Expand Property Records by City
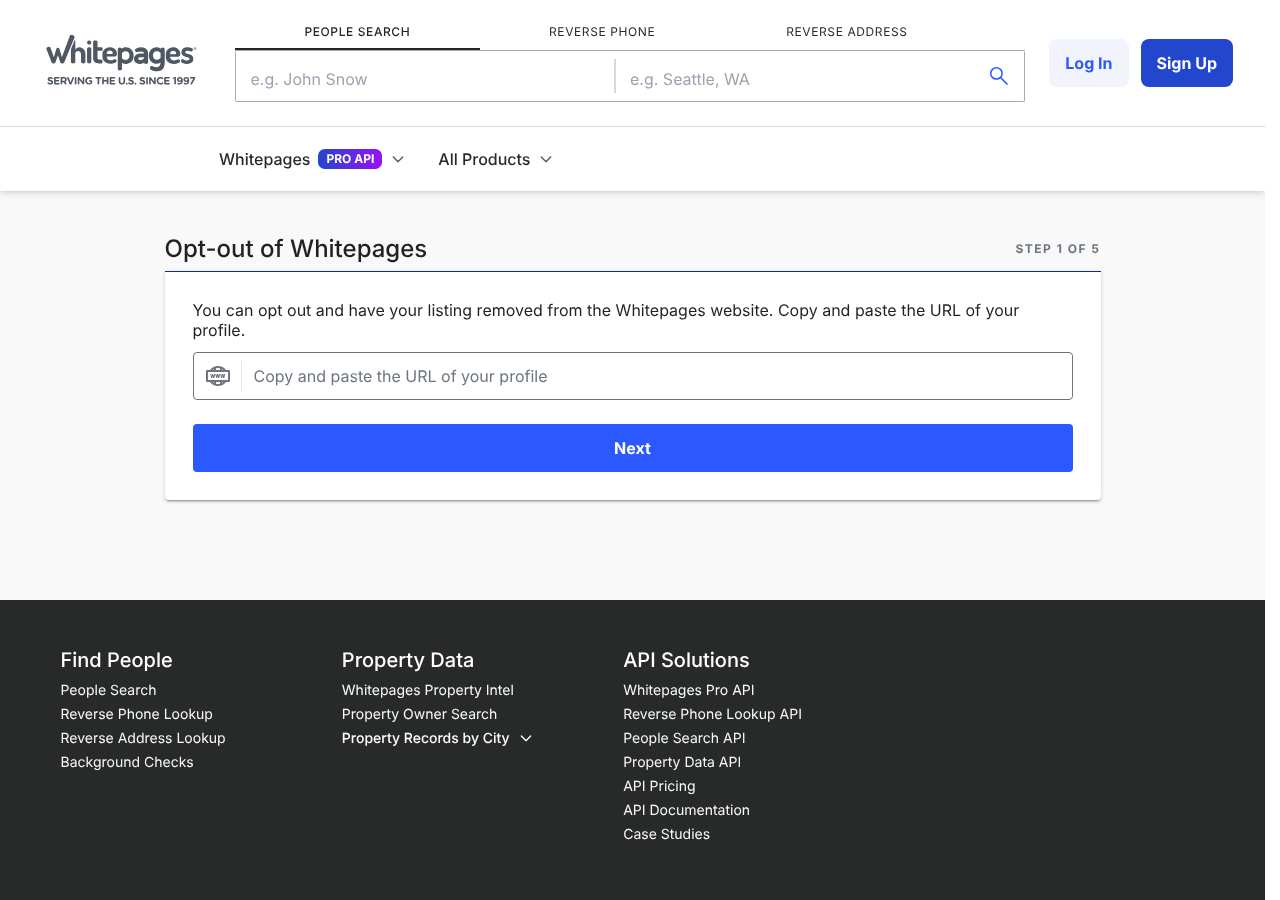The width and height of the screenshot is (1280, 900). pos(437,738)
